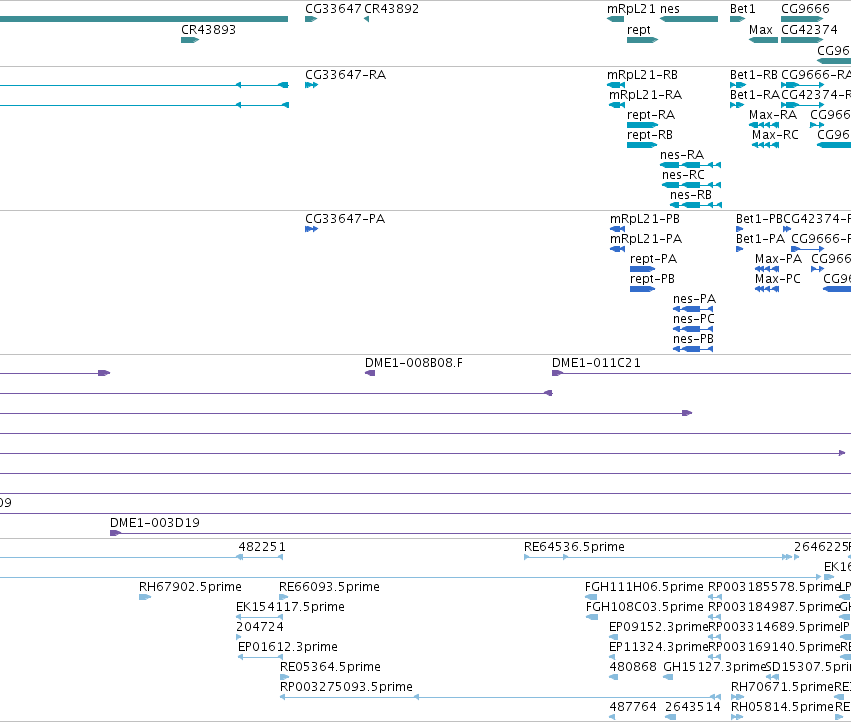Screen dimensions: 851x722
Task: Select the Max-PC protein feature
Action: click(x=767, y=289)
